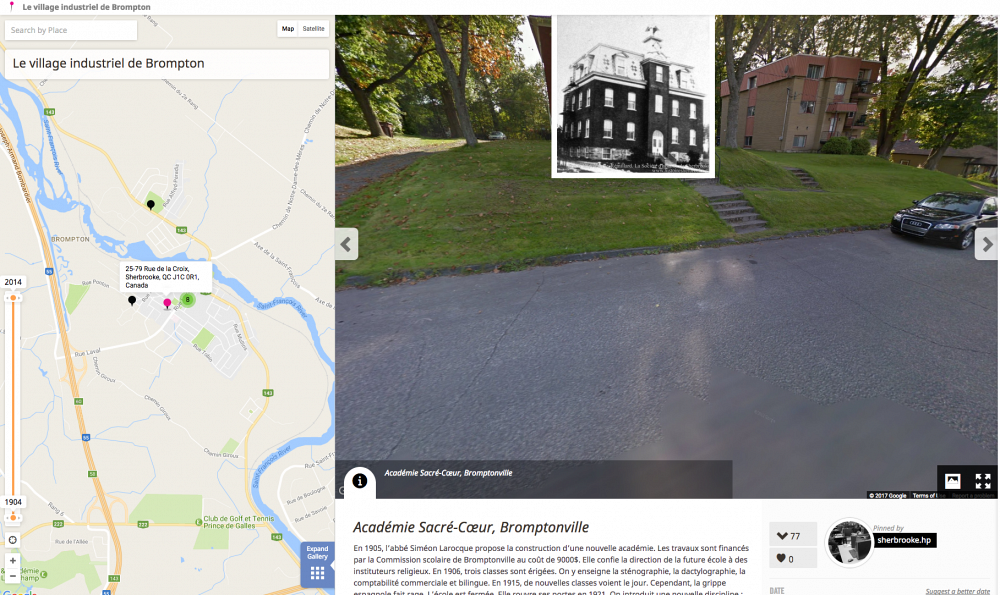
Task: Open the green cluster marker labeled 8
Action: (x=188, y=299)
